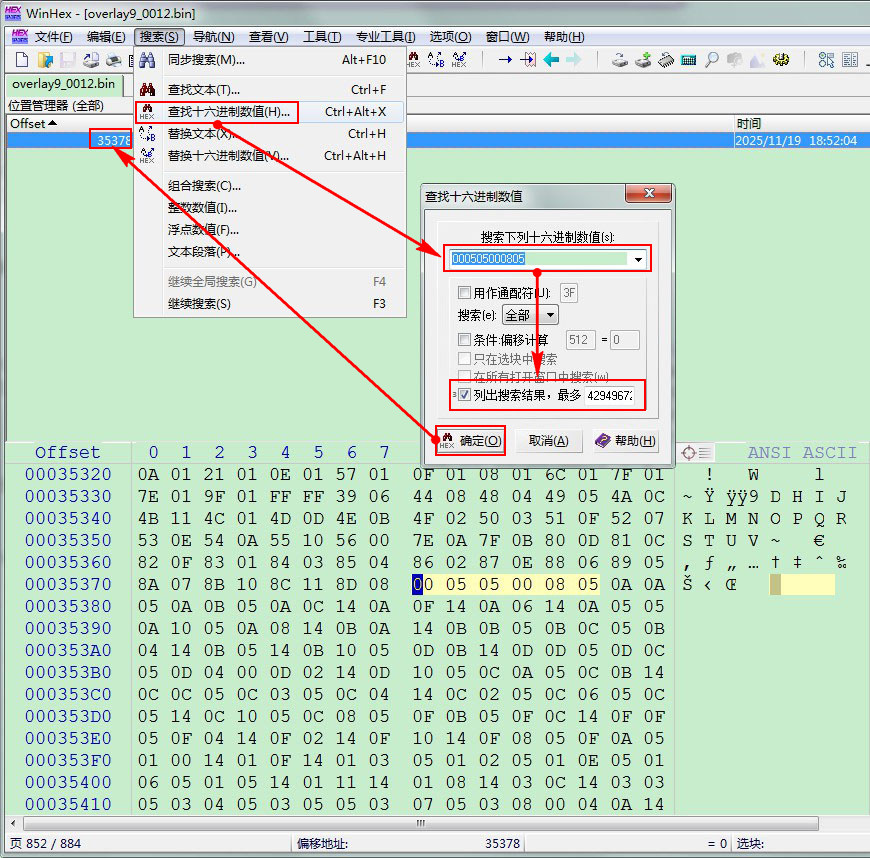Open the 工具(T) menu
Viewport: 870px width, 858px height.
(322, 37)
